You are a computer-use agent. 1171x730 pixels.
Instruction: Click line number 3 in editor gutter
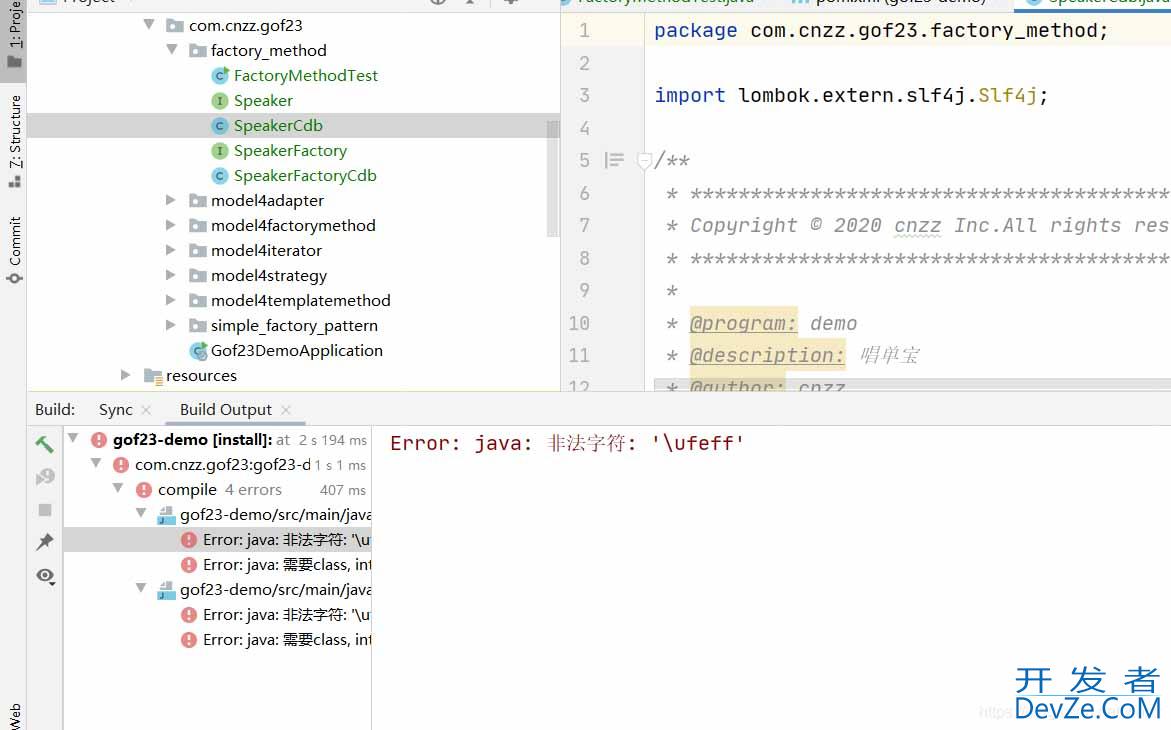[584, 96]
